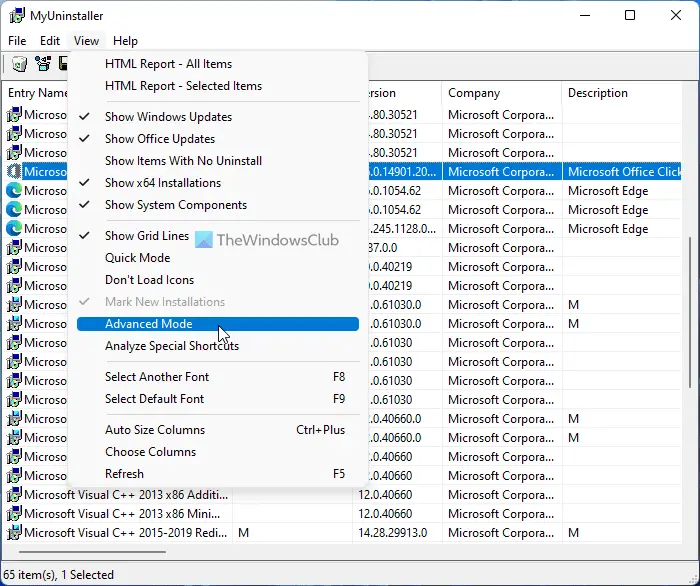Sort by the Entry Name column header

pyautogui.click(x=36, y=93)
